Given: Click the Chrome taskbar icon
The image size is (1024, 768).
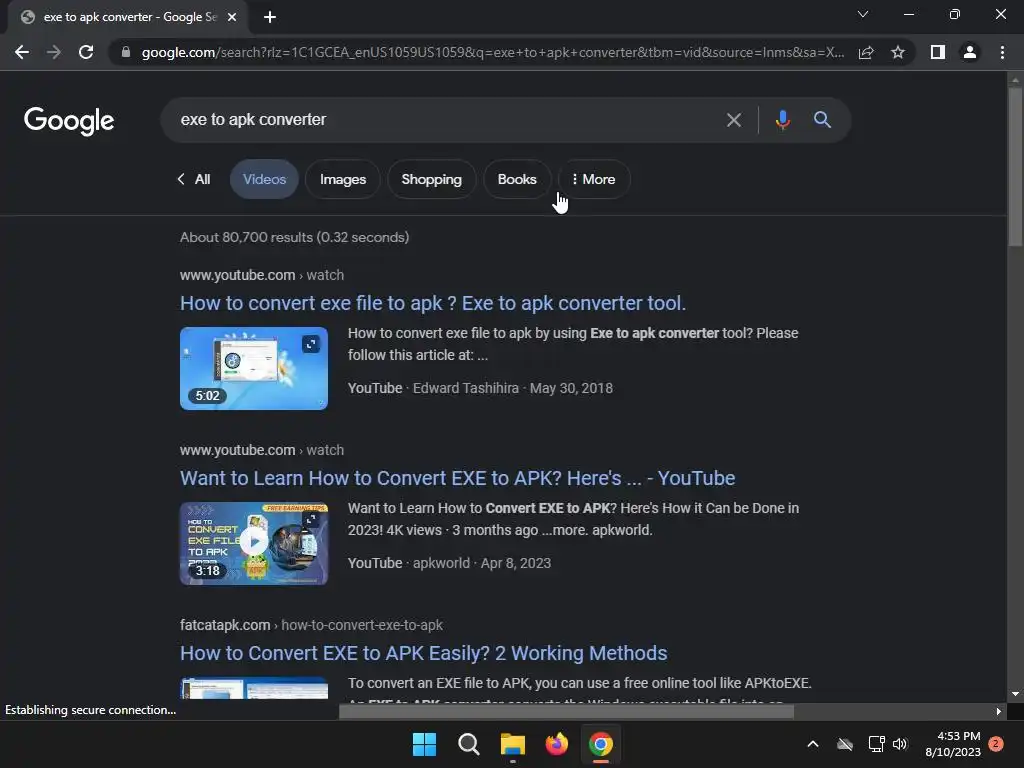Looking at the screenshot, I should click(x=601, y=744).
